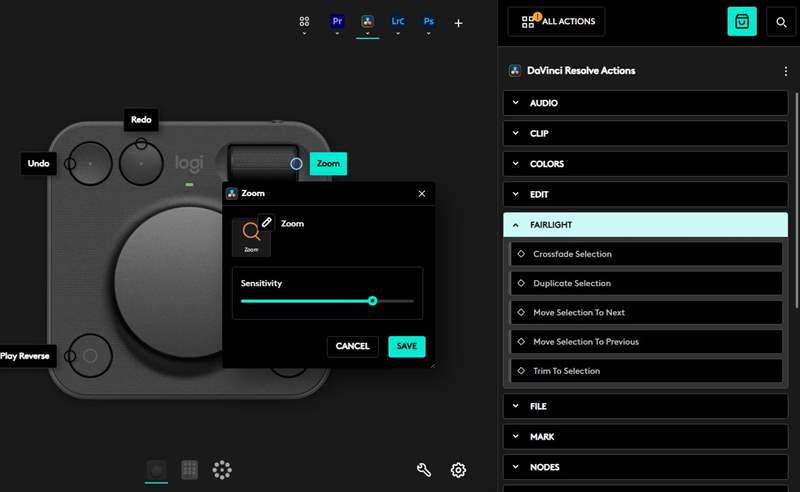Click the Zoom label next to the roller

pyautogui.click(x=328, y=163)
